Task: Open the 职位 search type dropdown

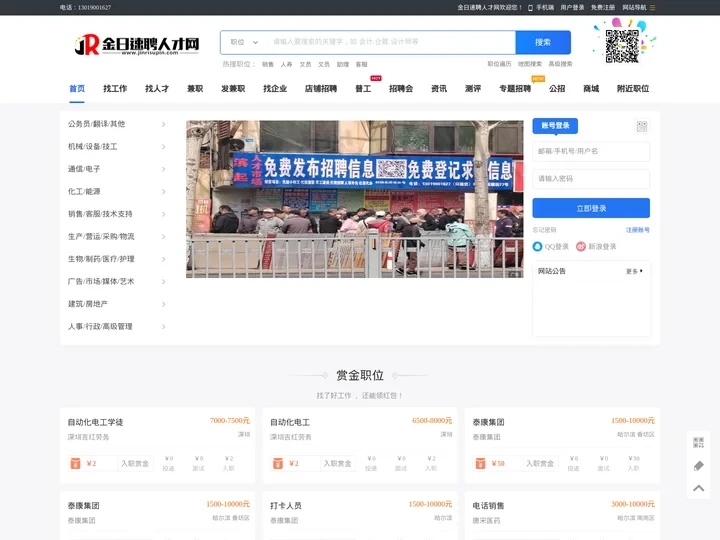Action: [244, 42]
